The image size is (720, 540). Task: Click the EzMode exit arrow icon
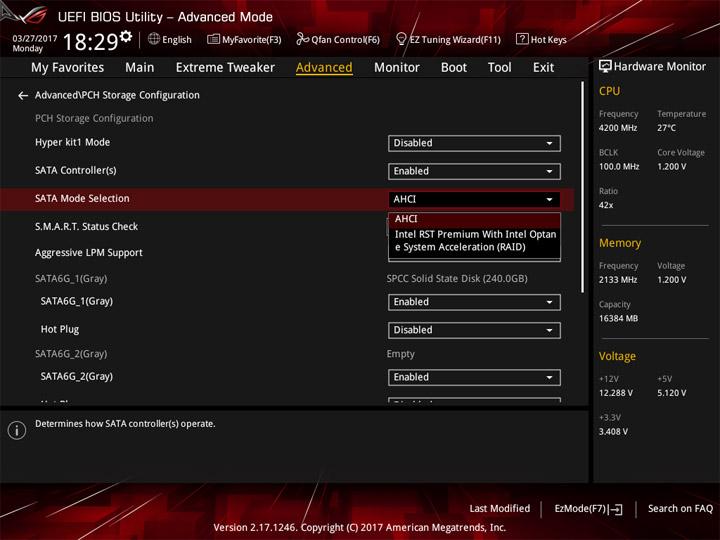tap(617, 509)
